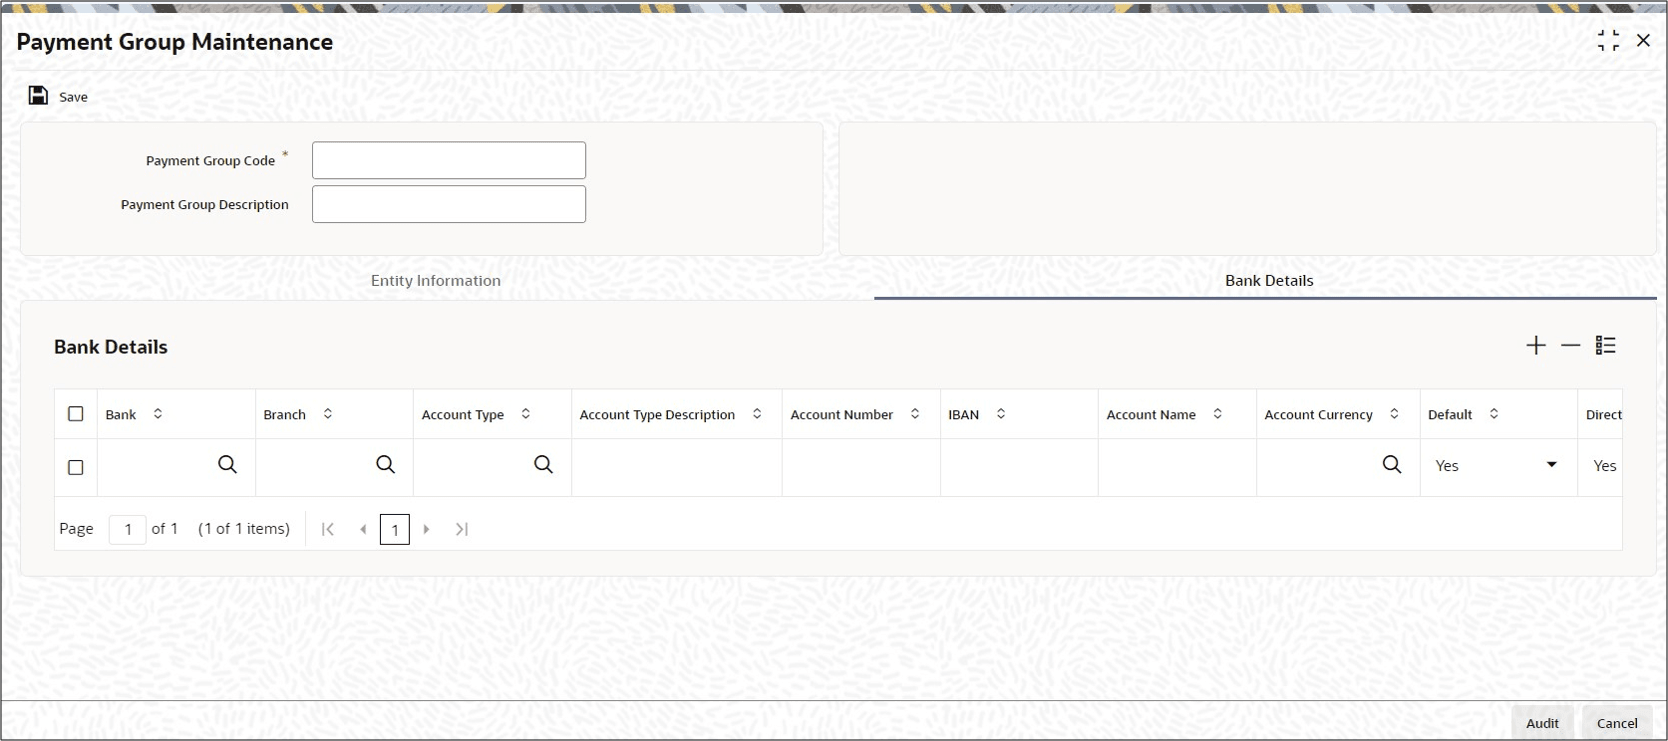Open Account Currency lookup search icon
This screenshot has width=1668, height=741.
[x=1392, y=465]
